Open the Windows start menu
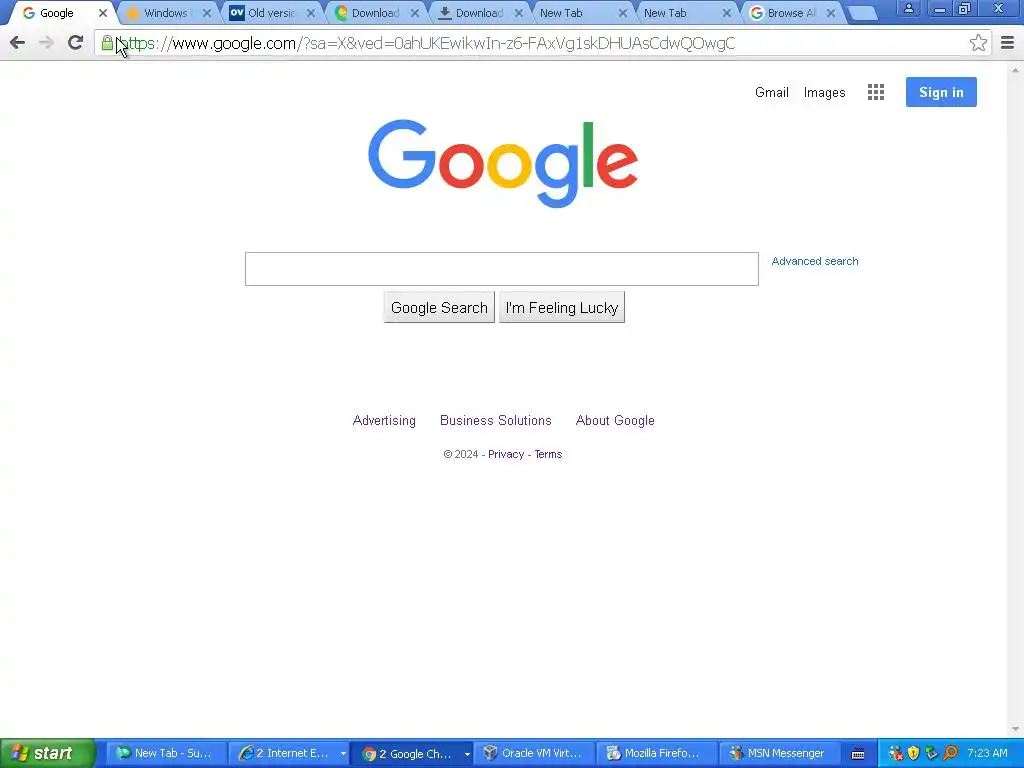1024x768 pixels. point(47,753)
